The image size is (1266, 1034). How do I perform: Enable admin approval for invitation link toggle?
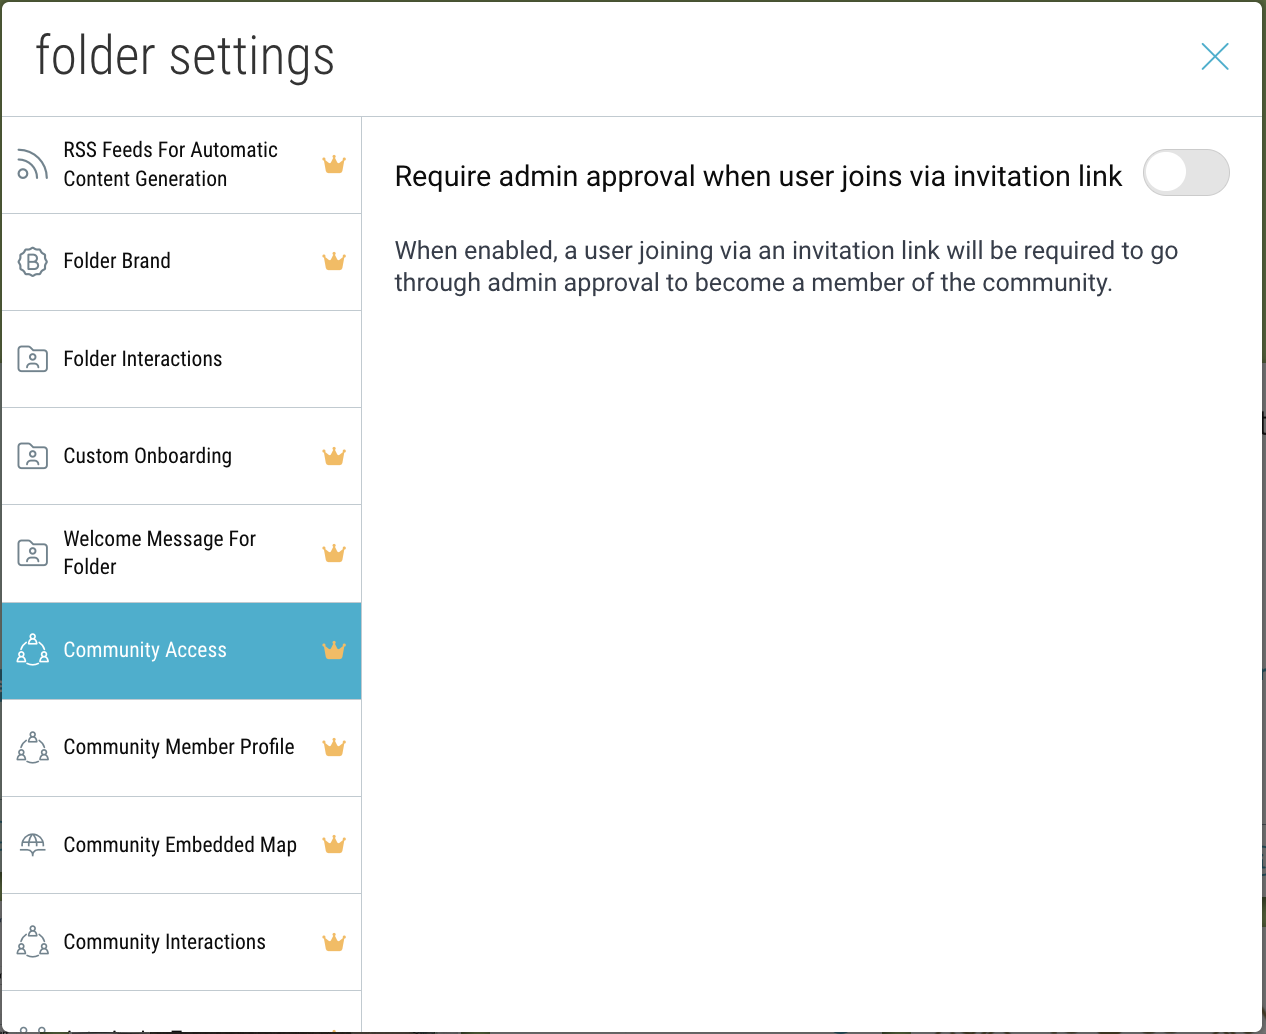pyautogui.click(x=1185, y=173)
